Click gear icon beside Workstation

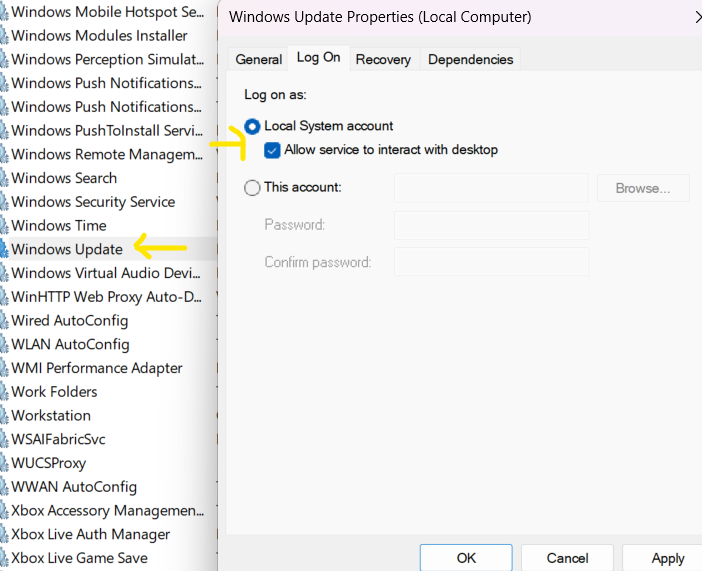pyautogui.click(x=4, y=416)
